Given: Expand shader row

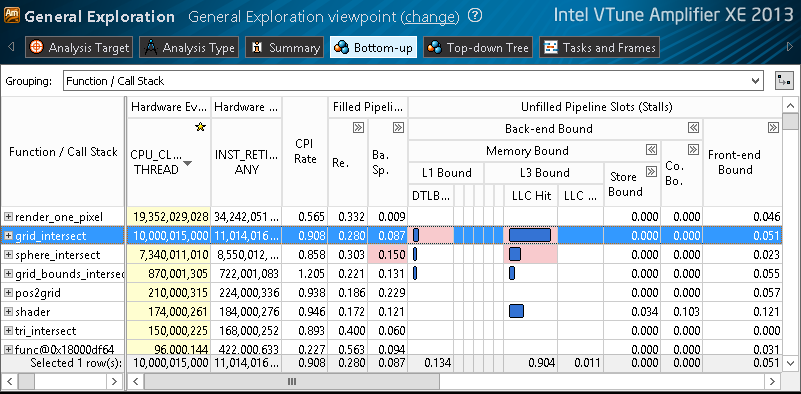Looking at the screenshot, I should pos(8,311).
